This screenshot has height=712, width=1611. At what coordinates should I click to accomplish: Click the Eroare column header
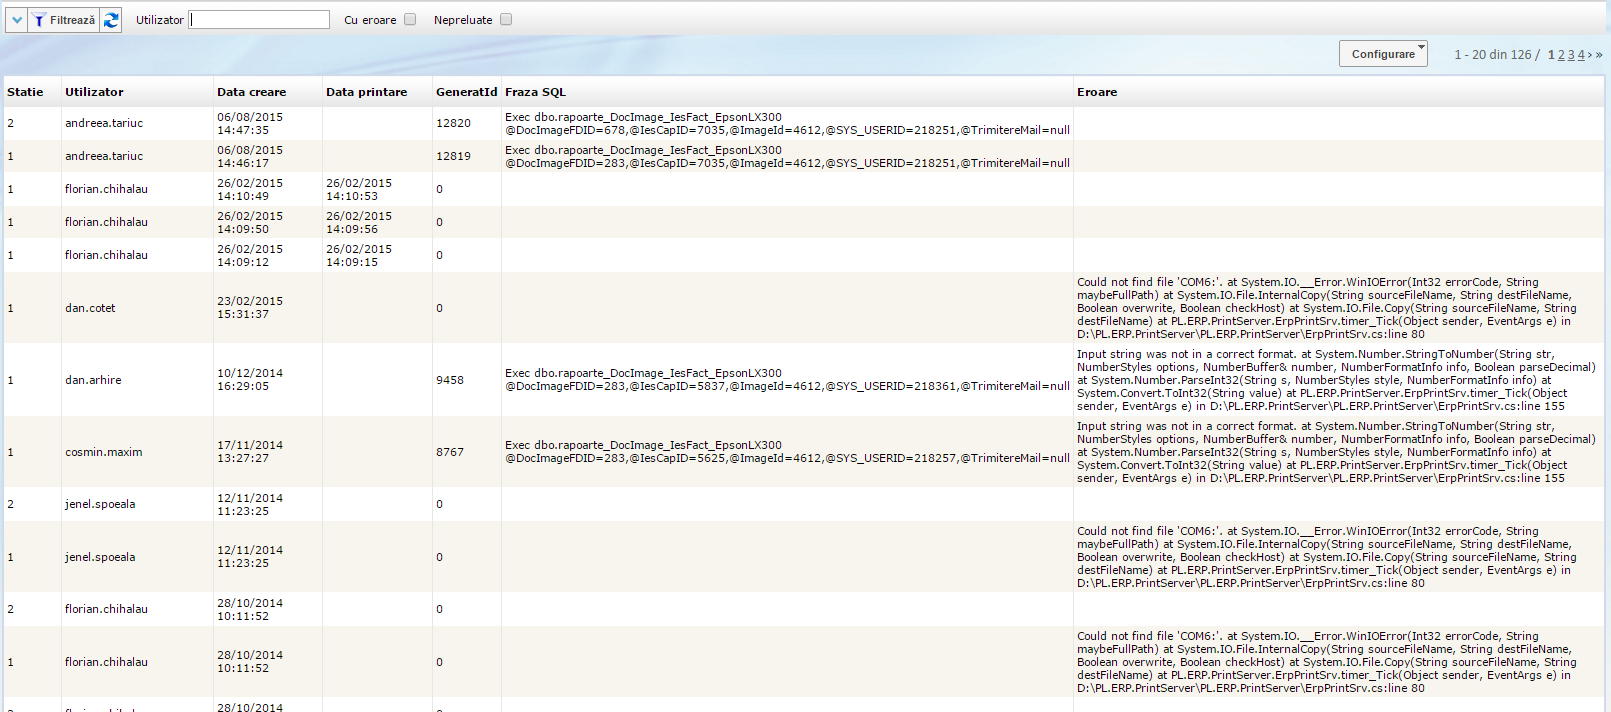1097,92
